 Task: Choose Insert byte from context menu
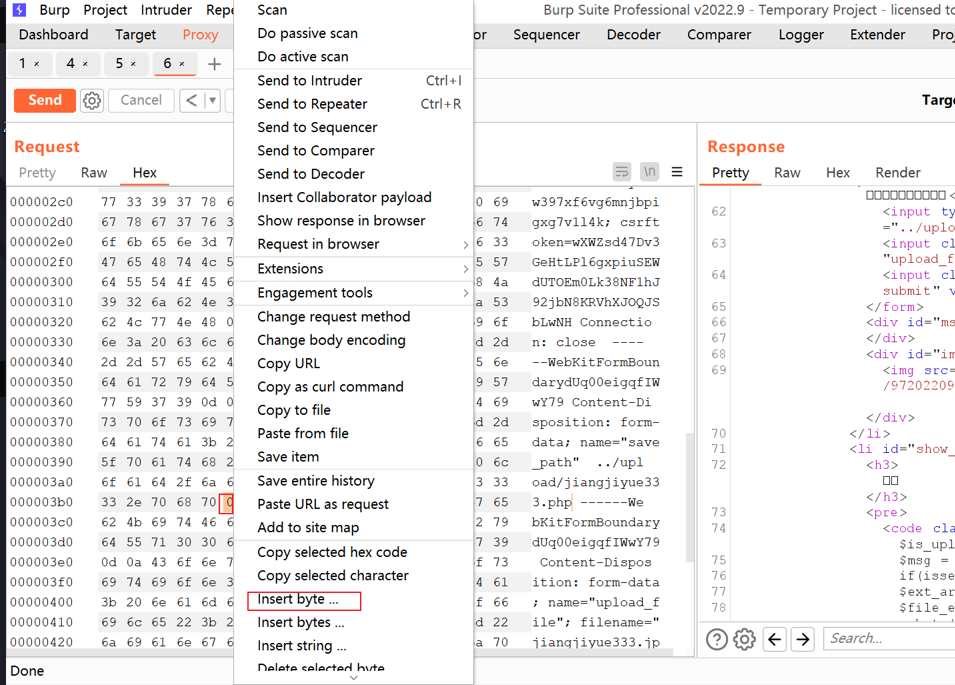pyautogui.click(x=298, y=599)
